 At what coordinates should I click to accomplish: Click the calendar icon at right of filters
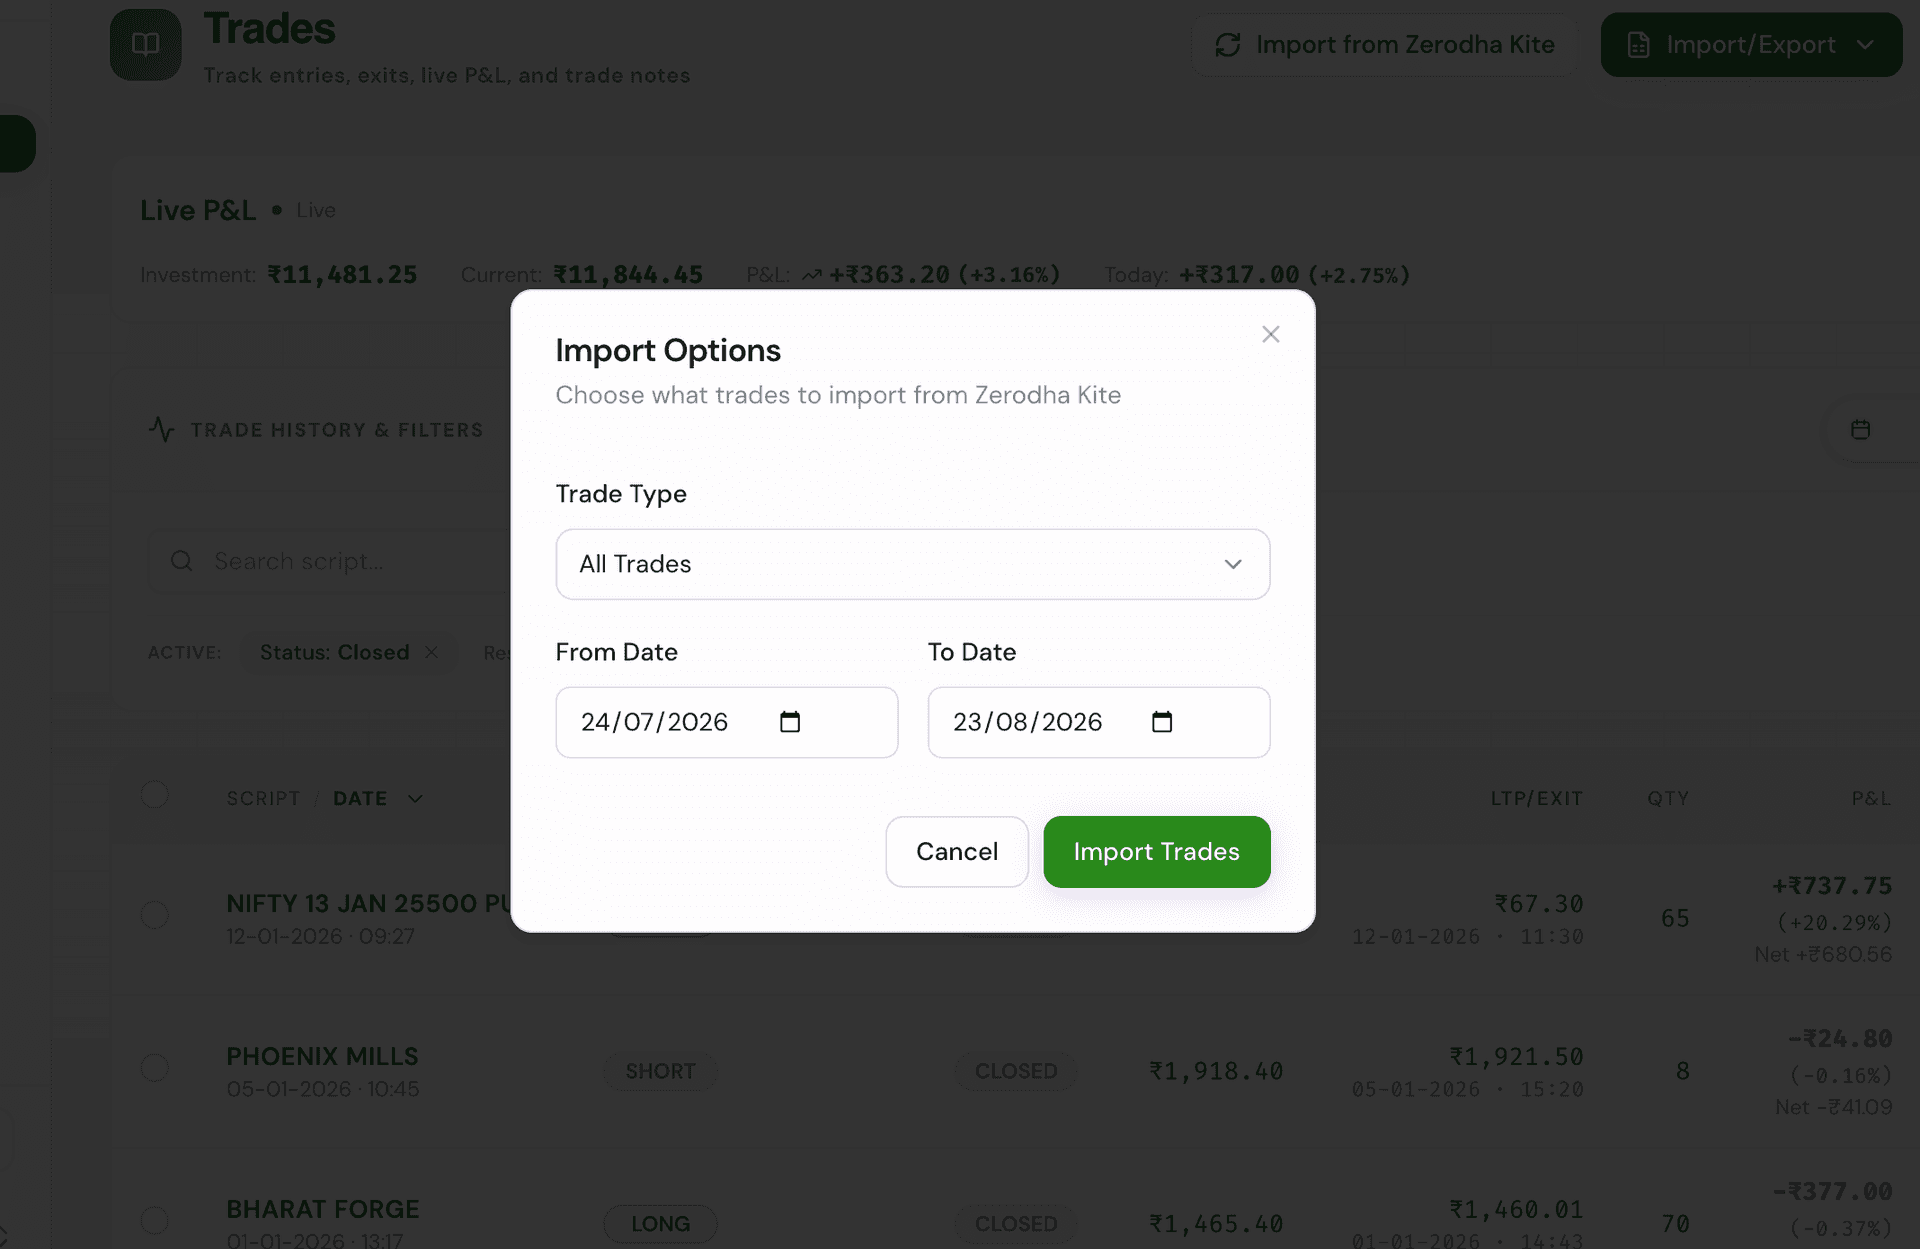[x=1860, y=430]
